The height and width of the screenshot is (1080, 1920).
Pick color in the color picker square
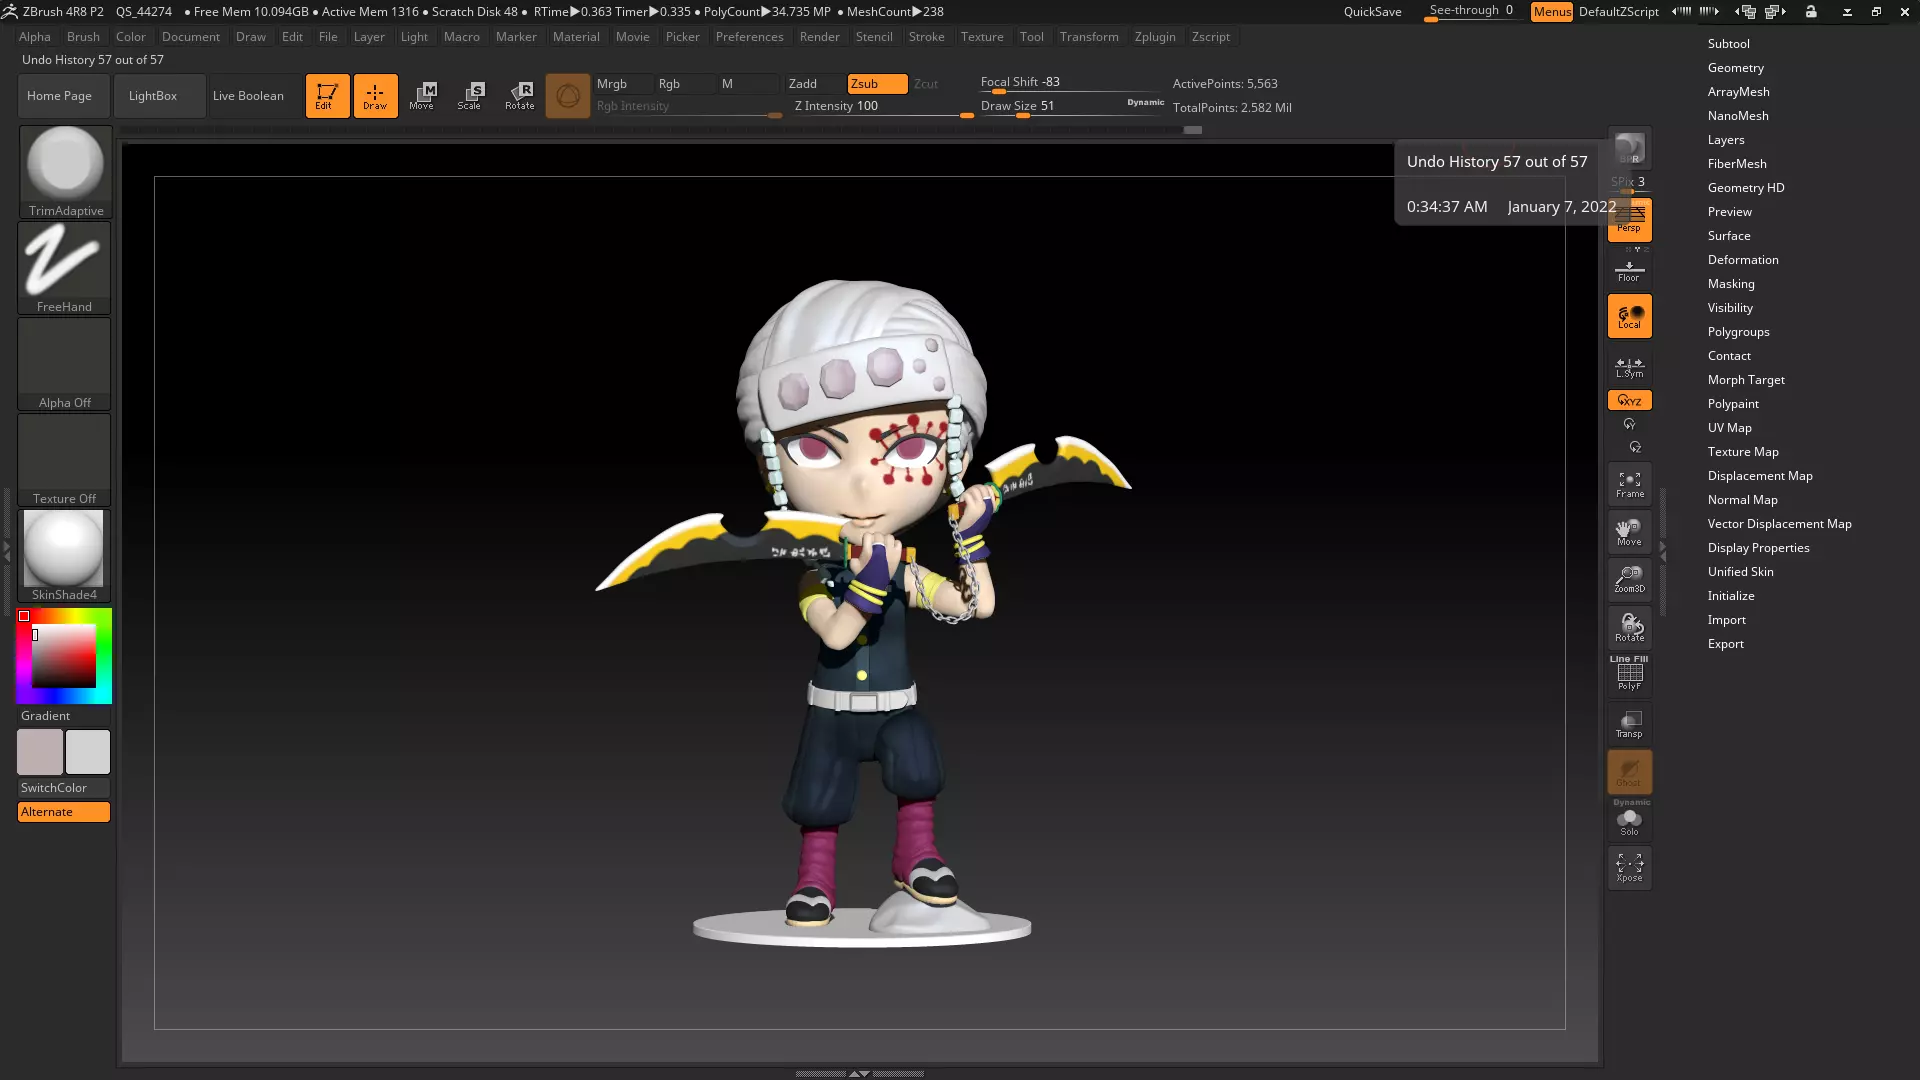64,656
